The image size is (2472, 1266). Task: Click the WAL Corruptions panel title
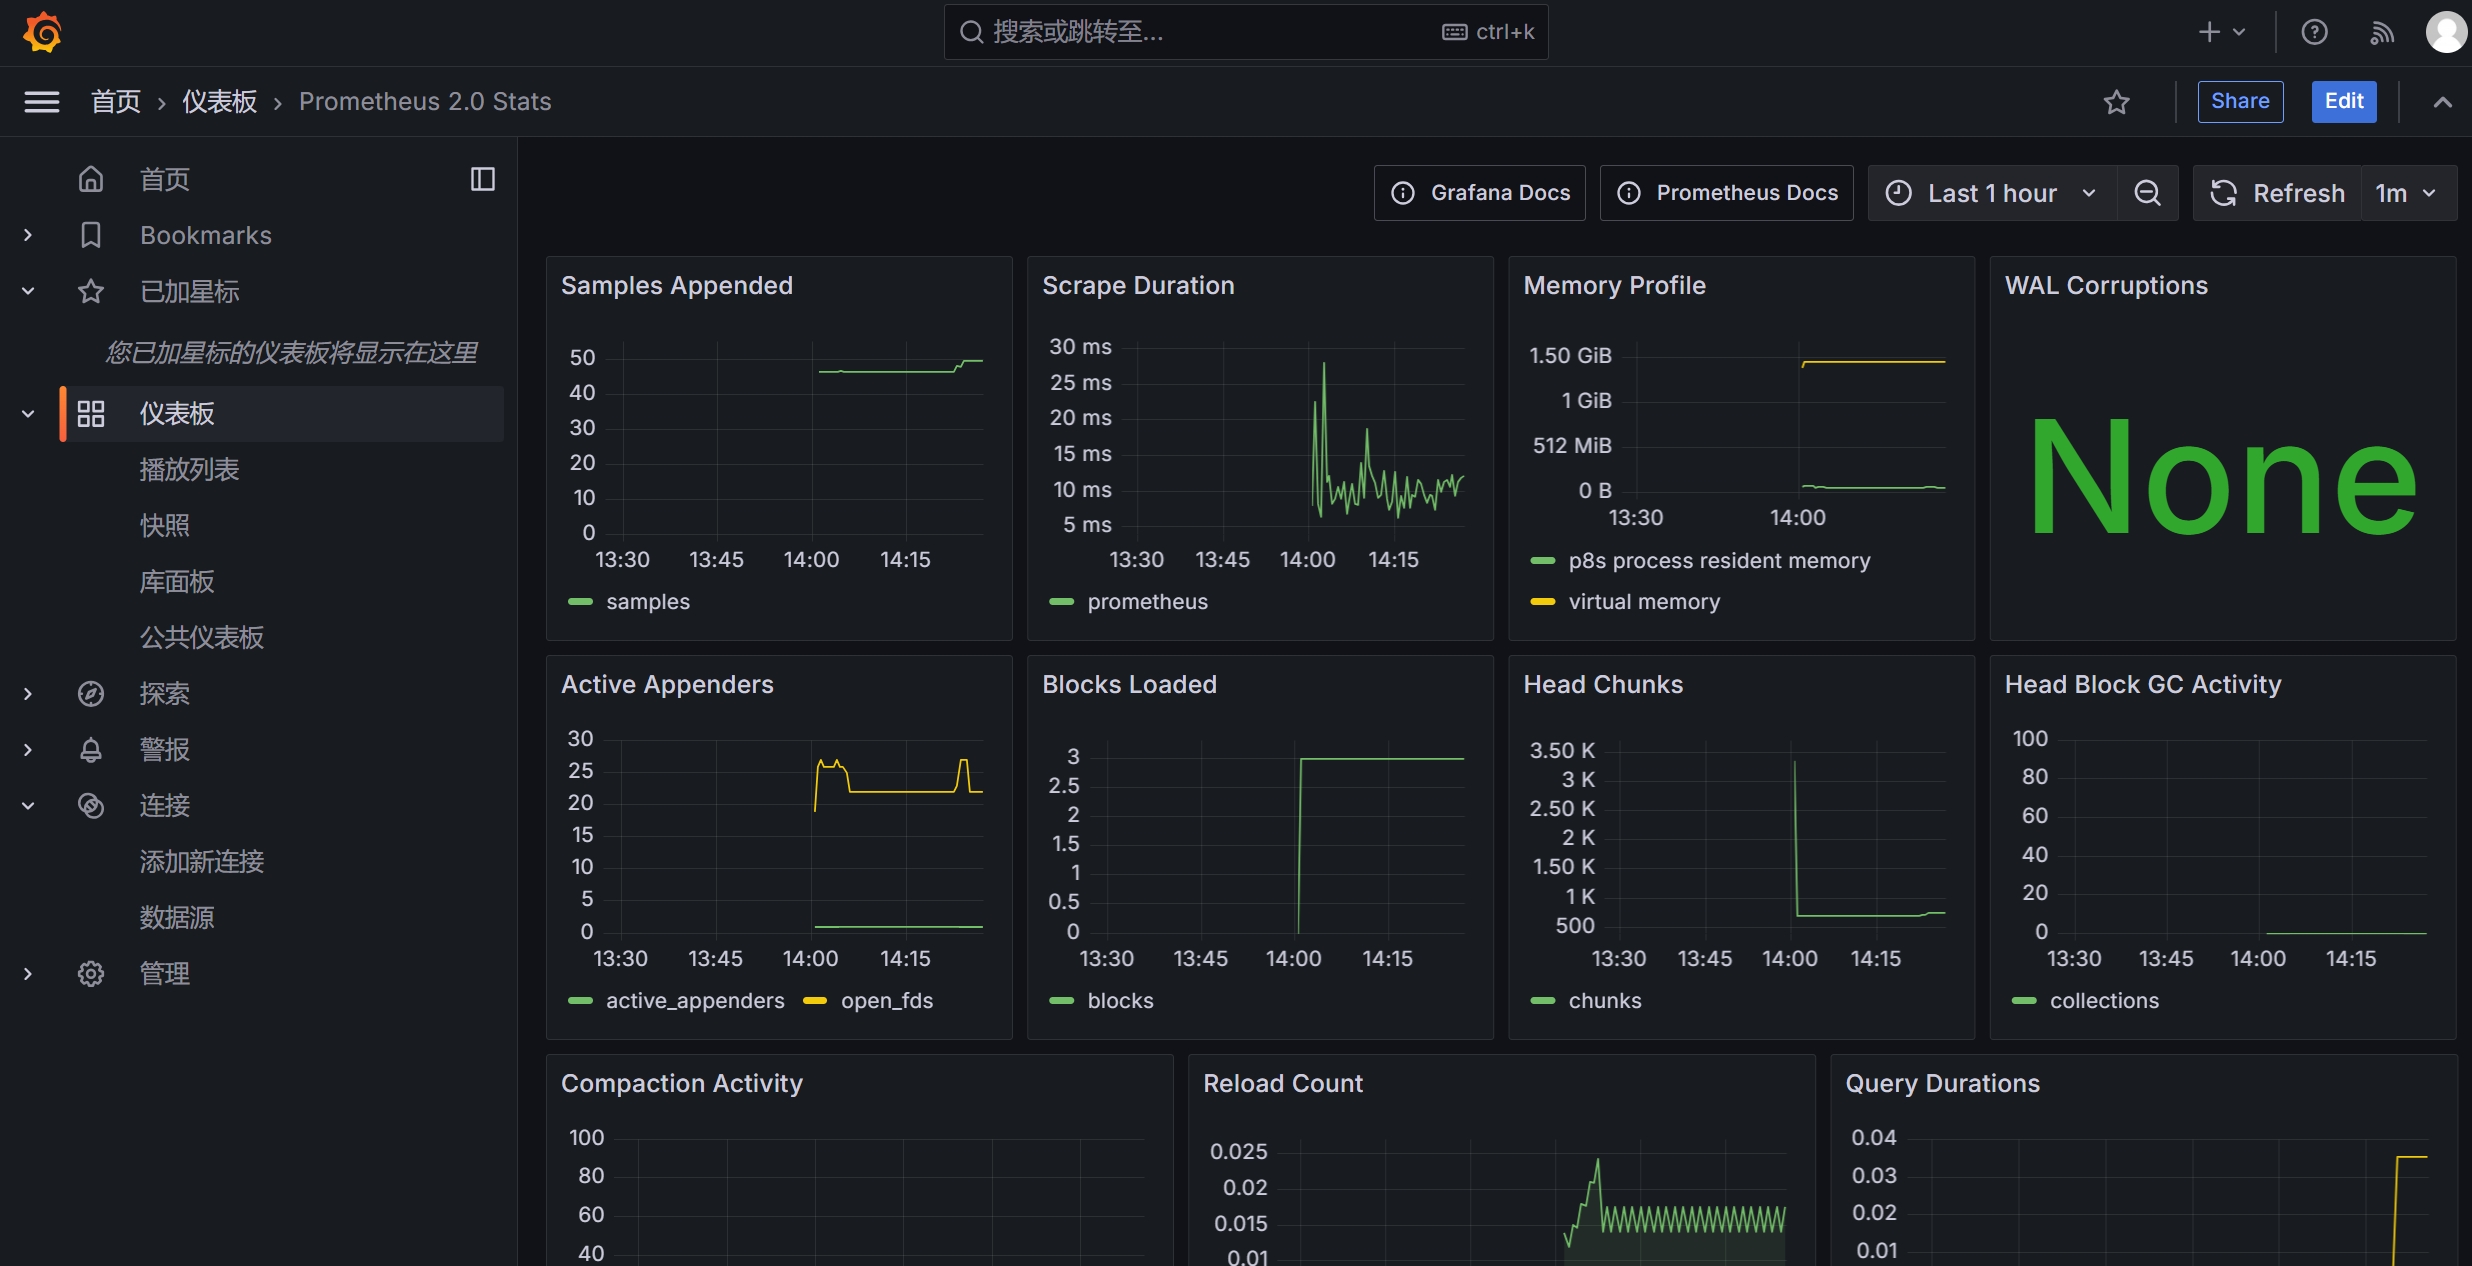(2106, 285)
